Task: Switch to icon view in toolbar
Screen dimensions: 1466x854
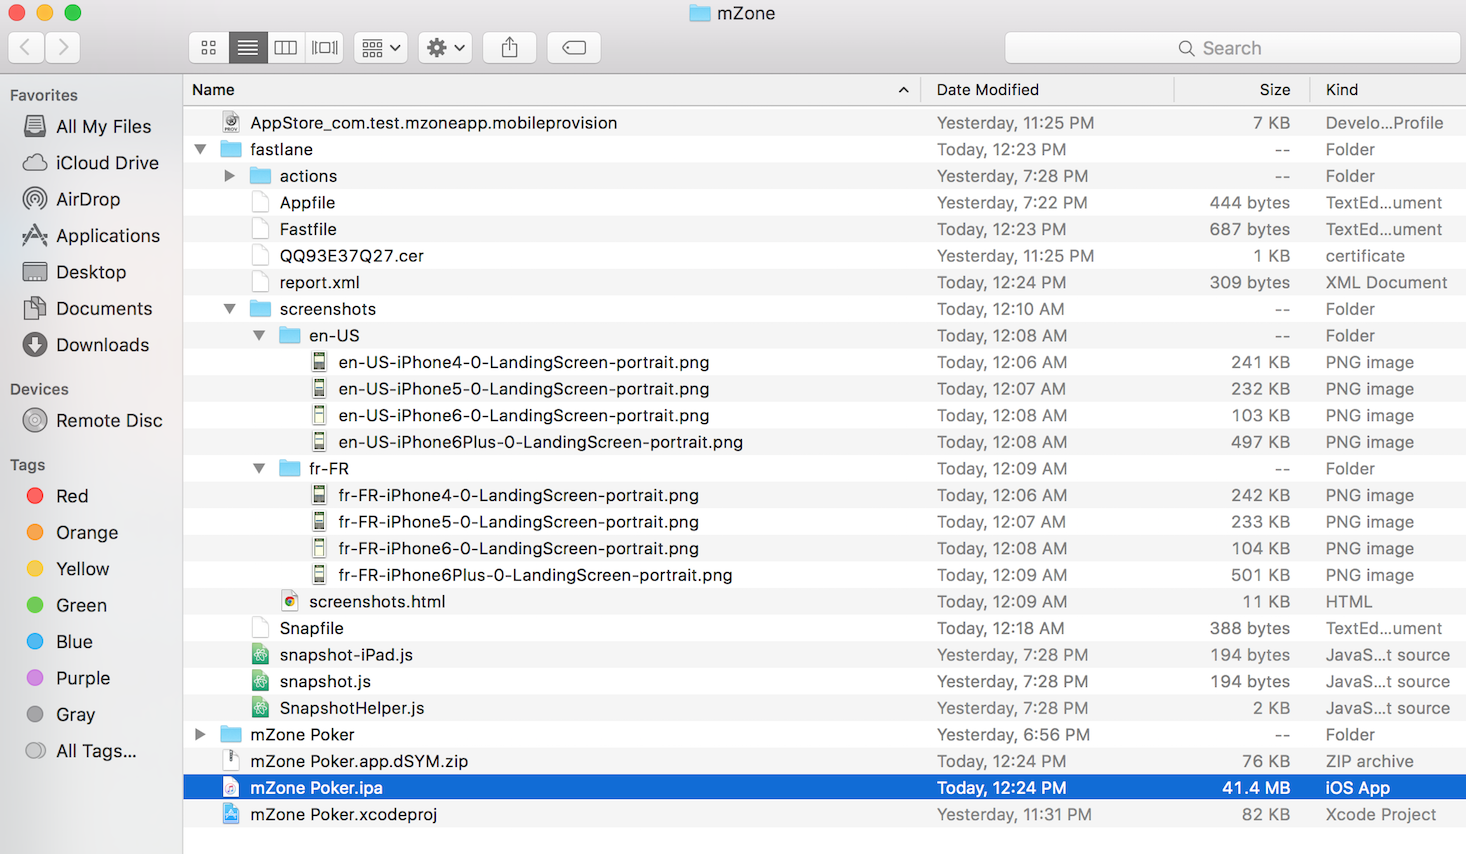Action: pos(209,47)
